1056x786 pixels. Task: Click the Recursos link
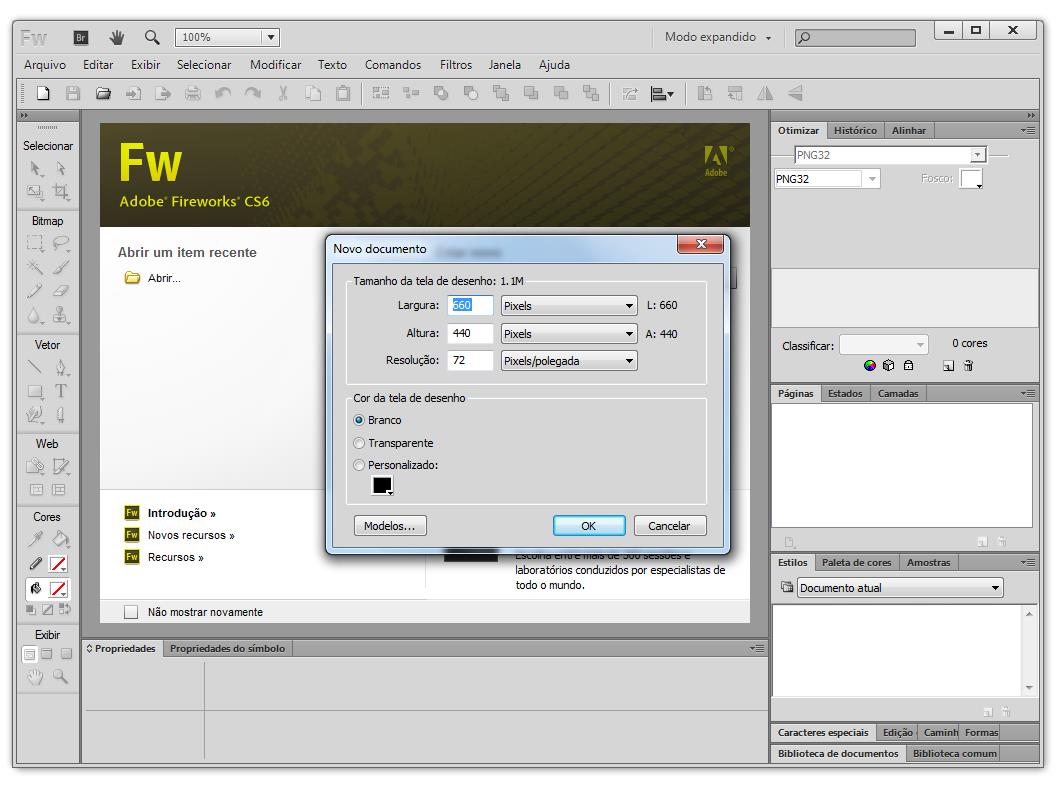[175, 557]
